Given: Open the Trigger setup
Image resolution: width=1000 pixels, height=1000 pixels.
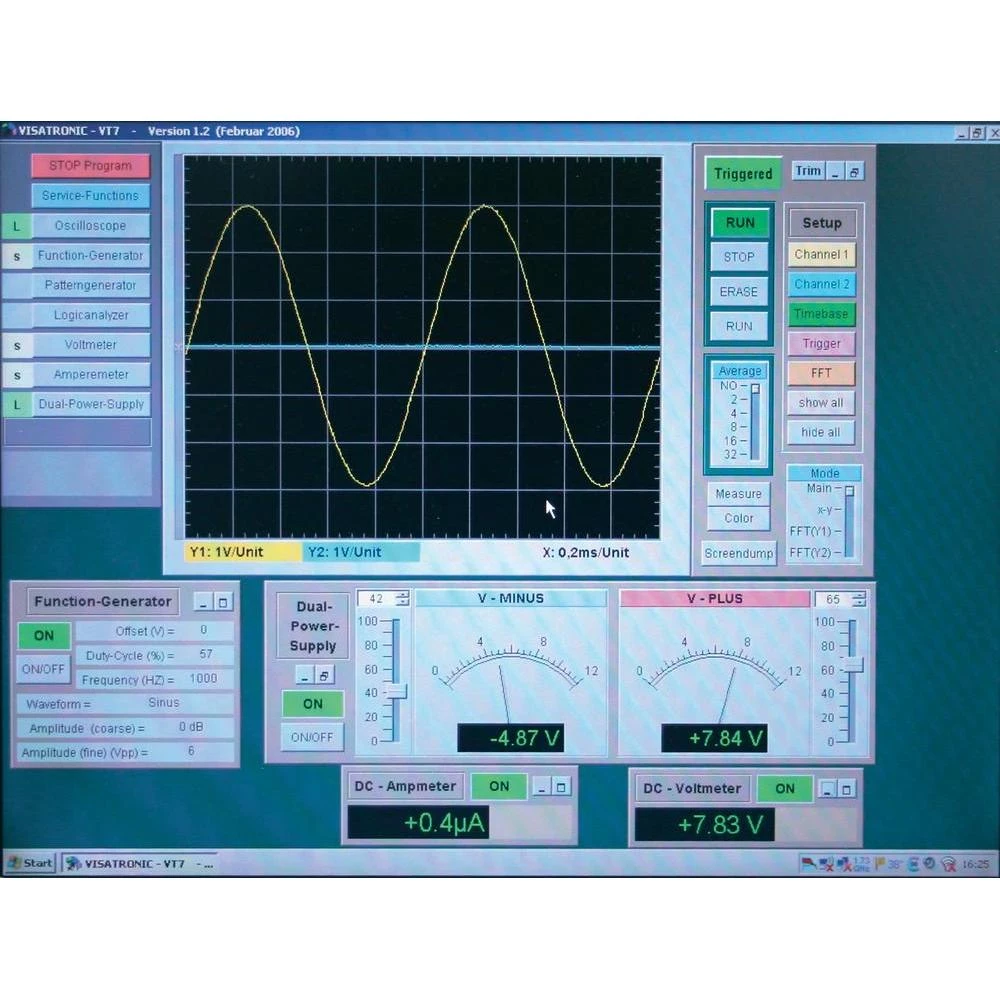Looking at the screenshot, I should (x=821, y=344).
